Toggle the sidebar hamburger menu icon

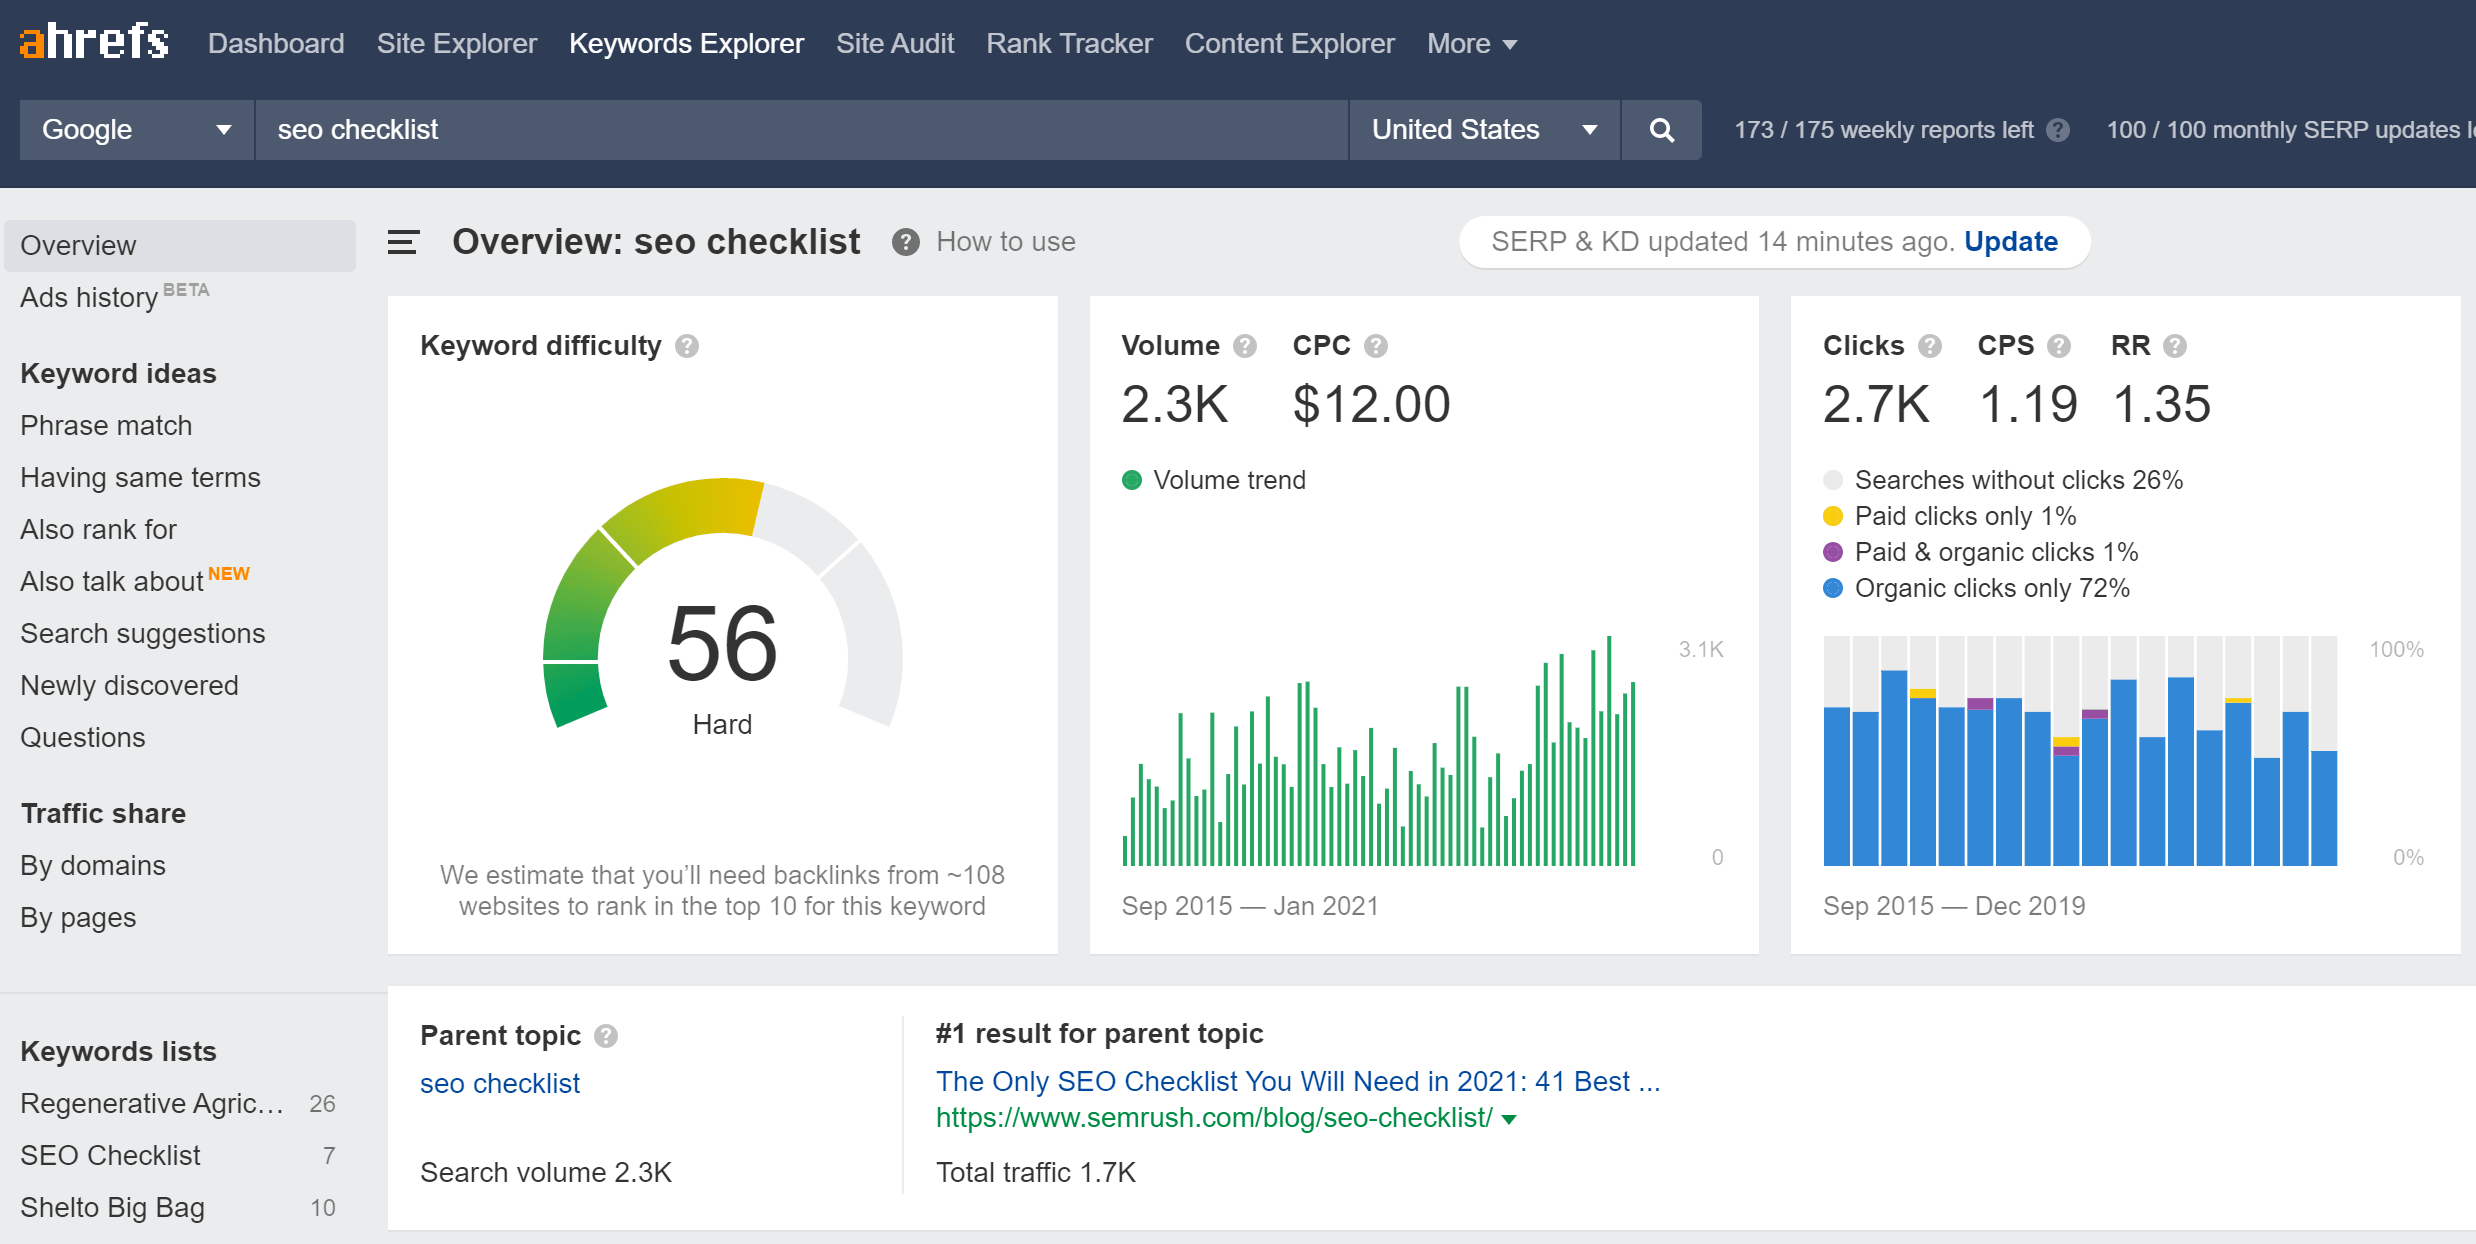[x=403, y=242]
